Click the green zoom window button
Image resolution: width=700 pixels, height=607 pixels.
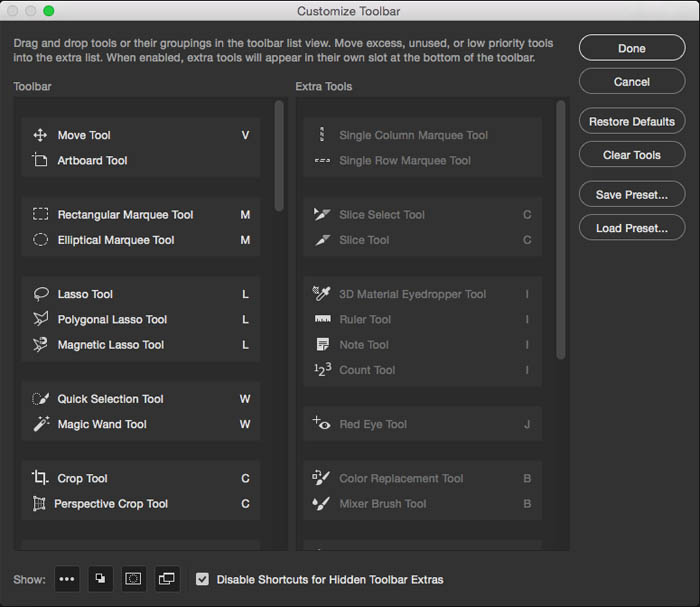click(49, 11)
